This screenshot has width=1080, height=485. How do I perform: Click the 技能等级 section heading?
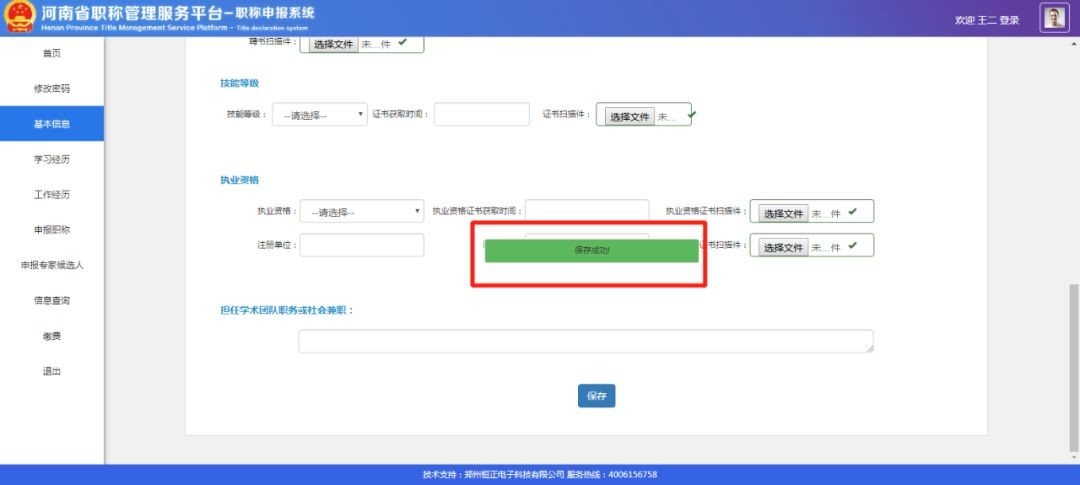tap(239, 83)
